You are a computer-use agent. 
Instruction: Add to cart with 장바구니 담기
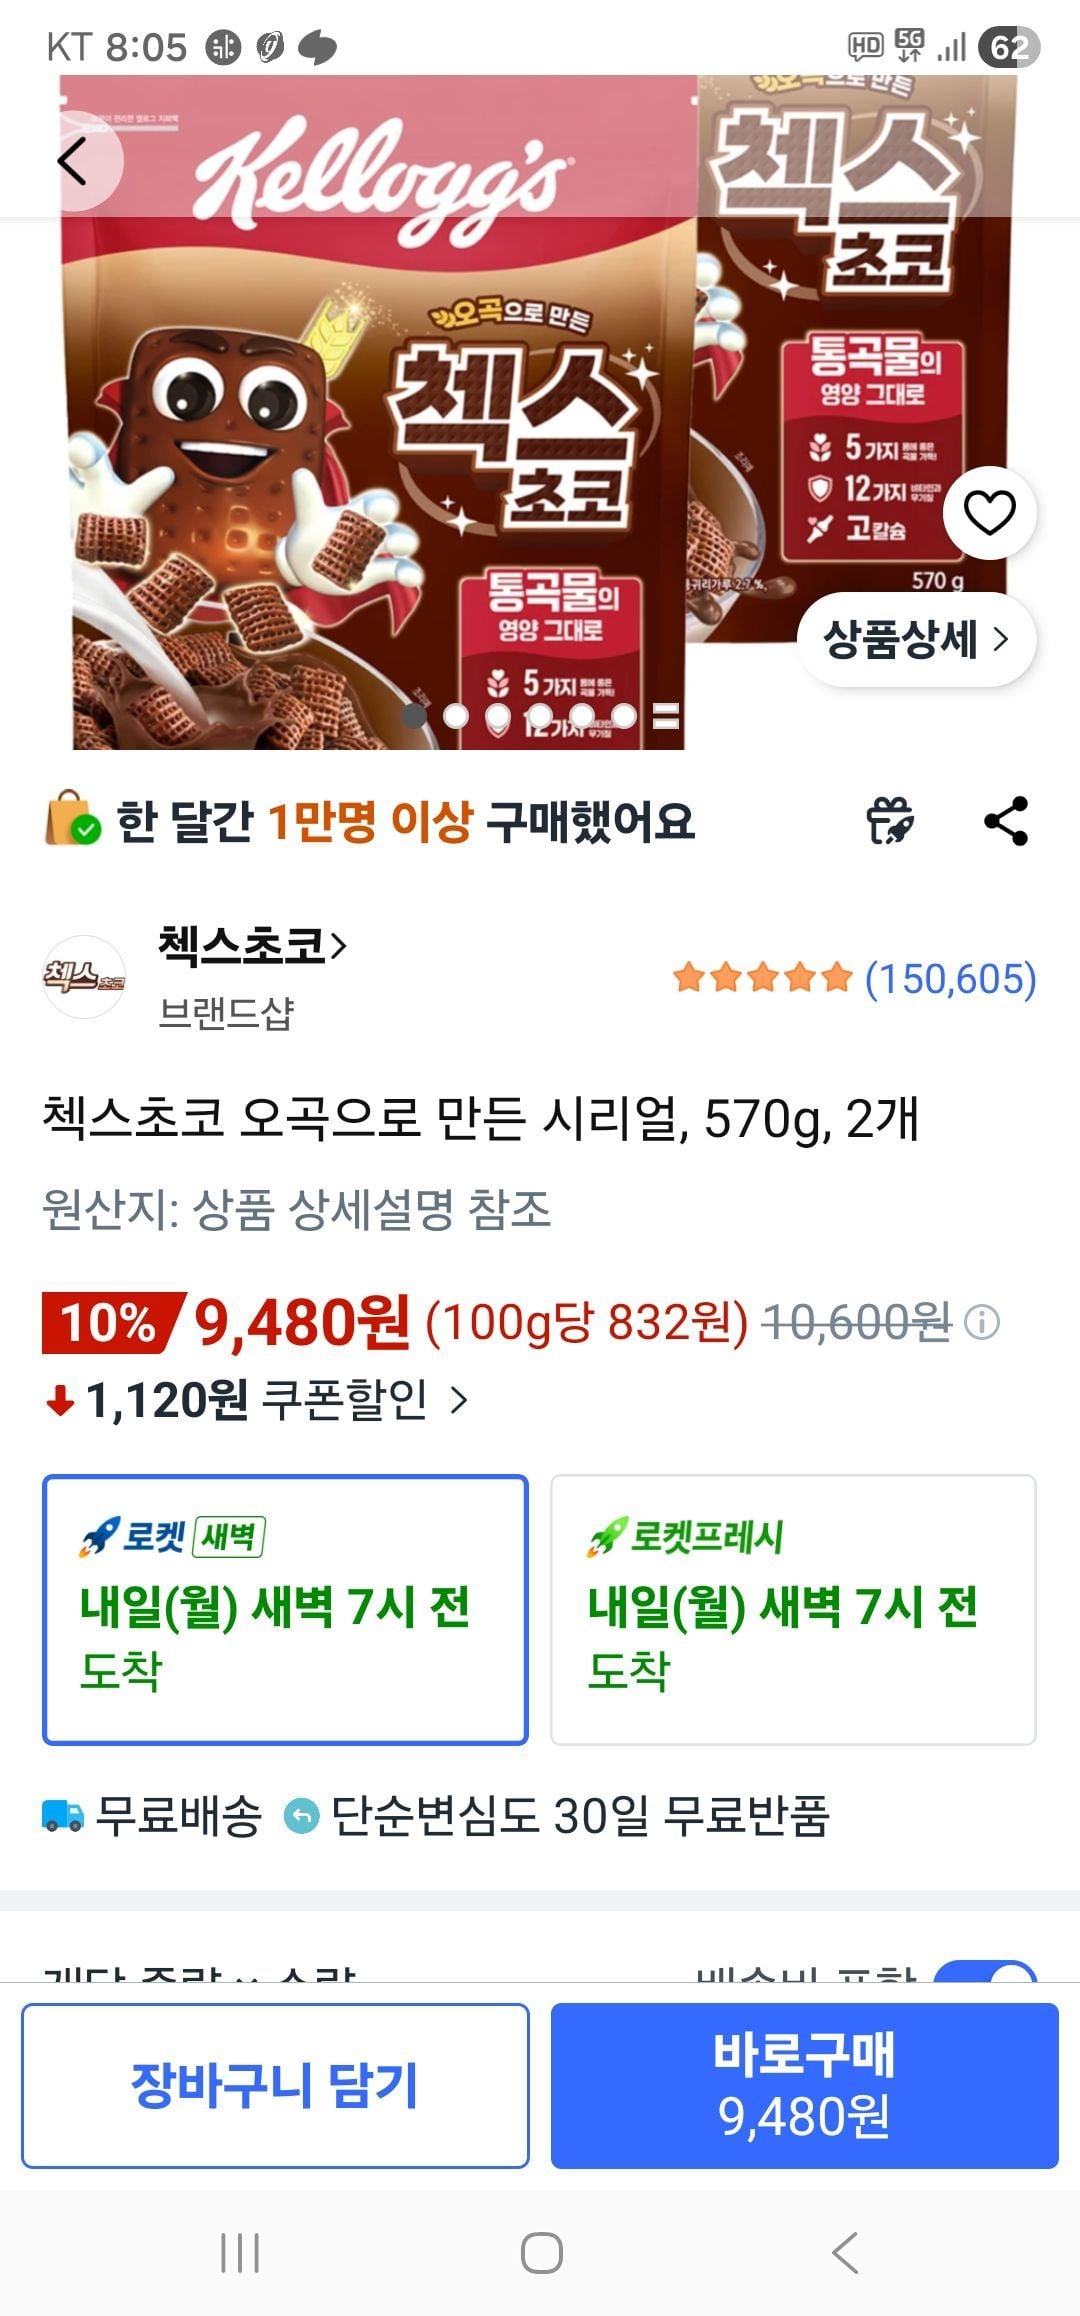coord(275,2085)
